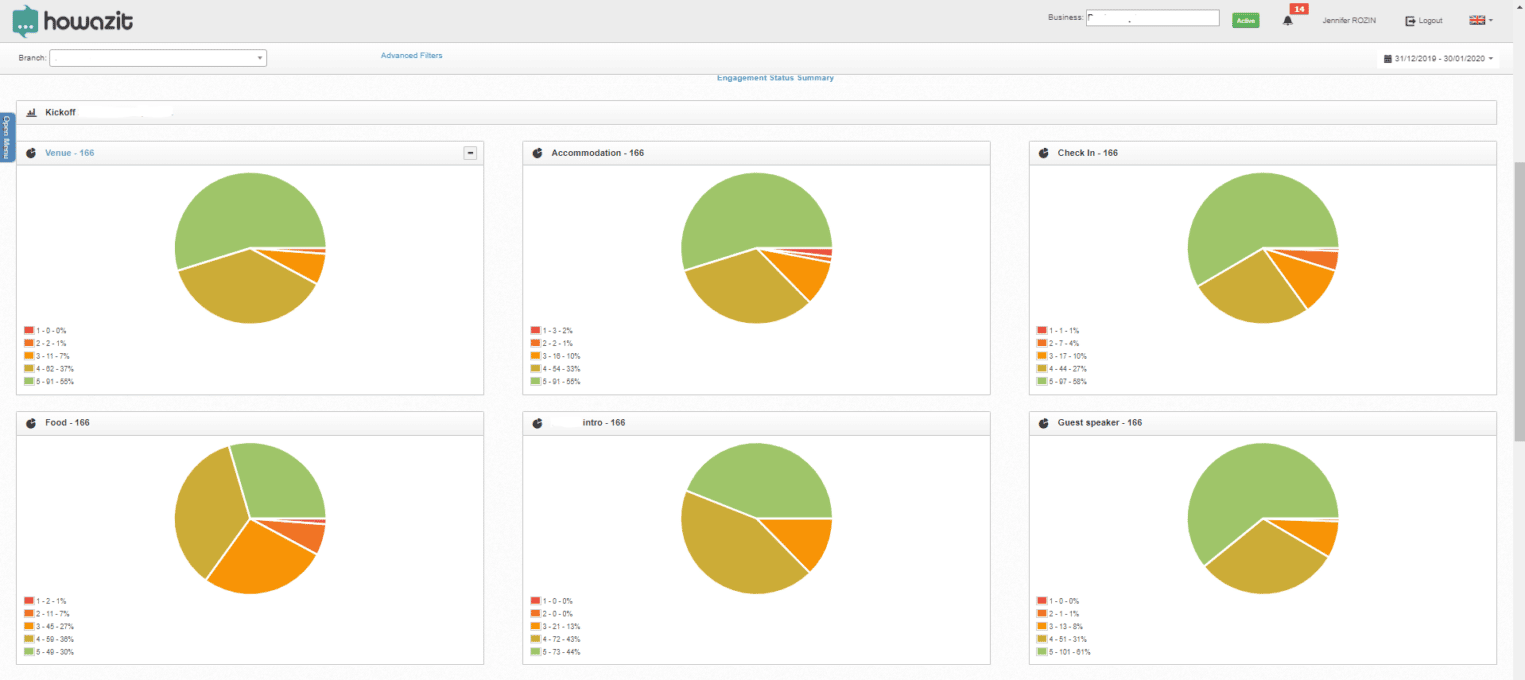Click the Food - 166 panel title
The height and width of the screenshot is (680, 1525).
click(x=67, y=423)
